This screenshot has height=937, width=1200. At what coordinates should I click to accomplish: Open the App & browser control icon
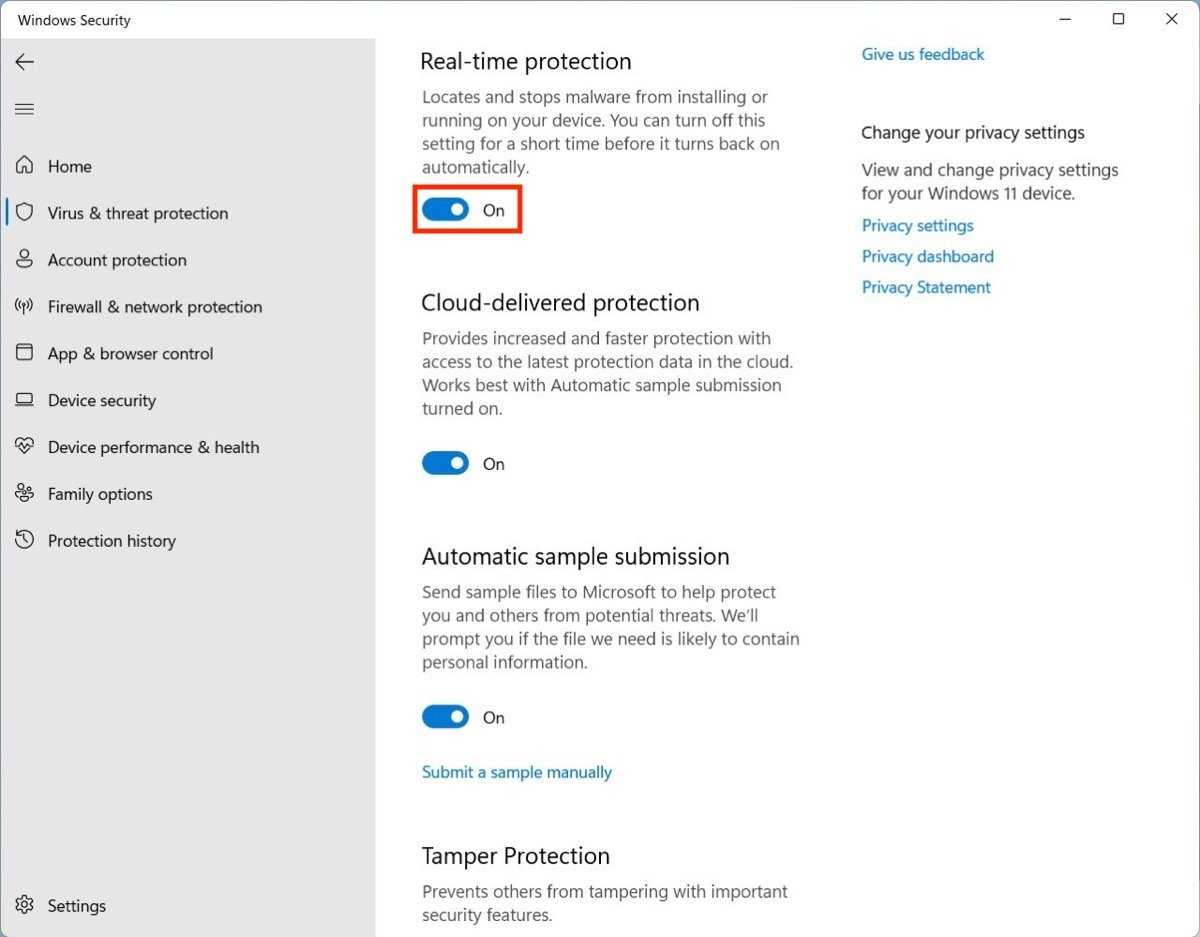pos(25,353)
